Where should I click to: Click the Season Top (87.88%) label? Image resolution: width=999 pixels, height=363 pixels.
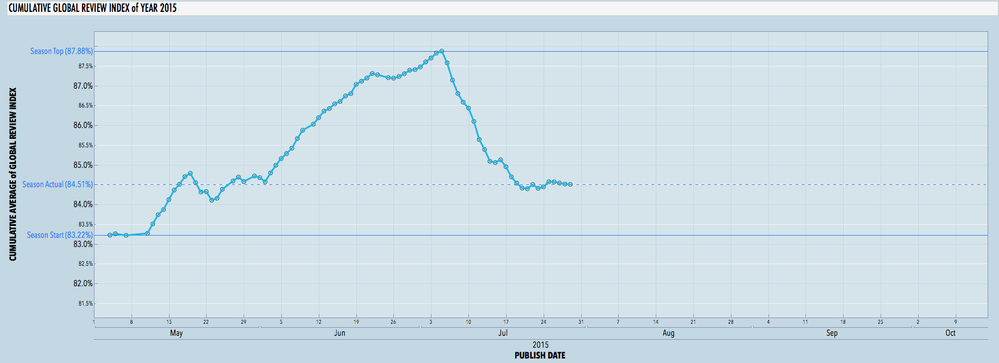[62, 51]
